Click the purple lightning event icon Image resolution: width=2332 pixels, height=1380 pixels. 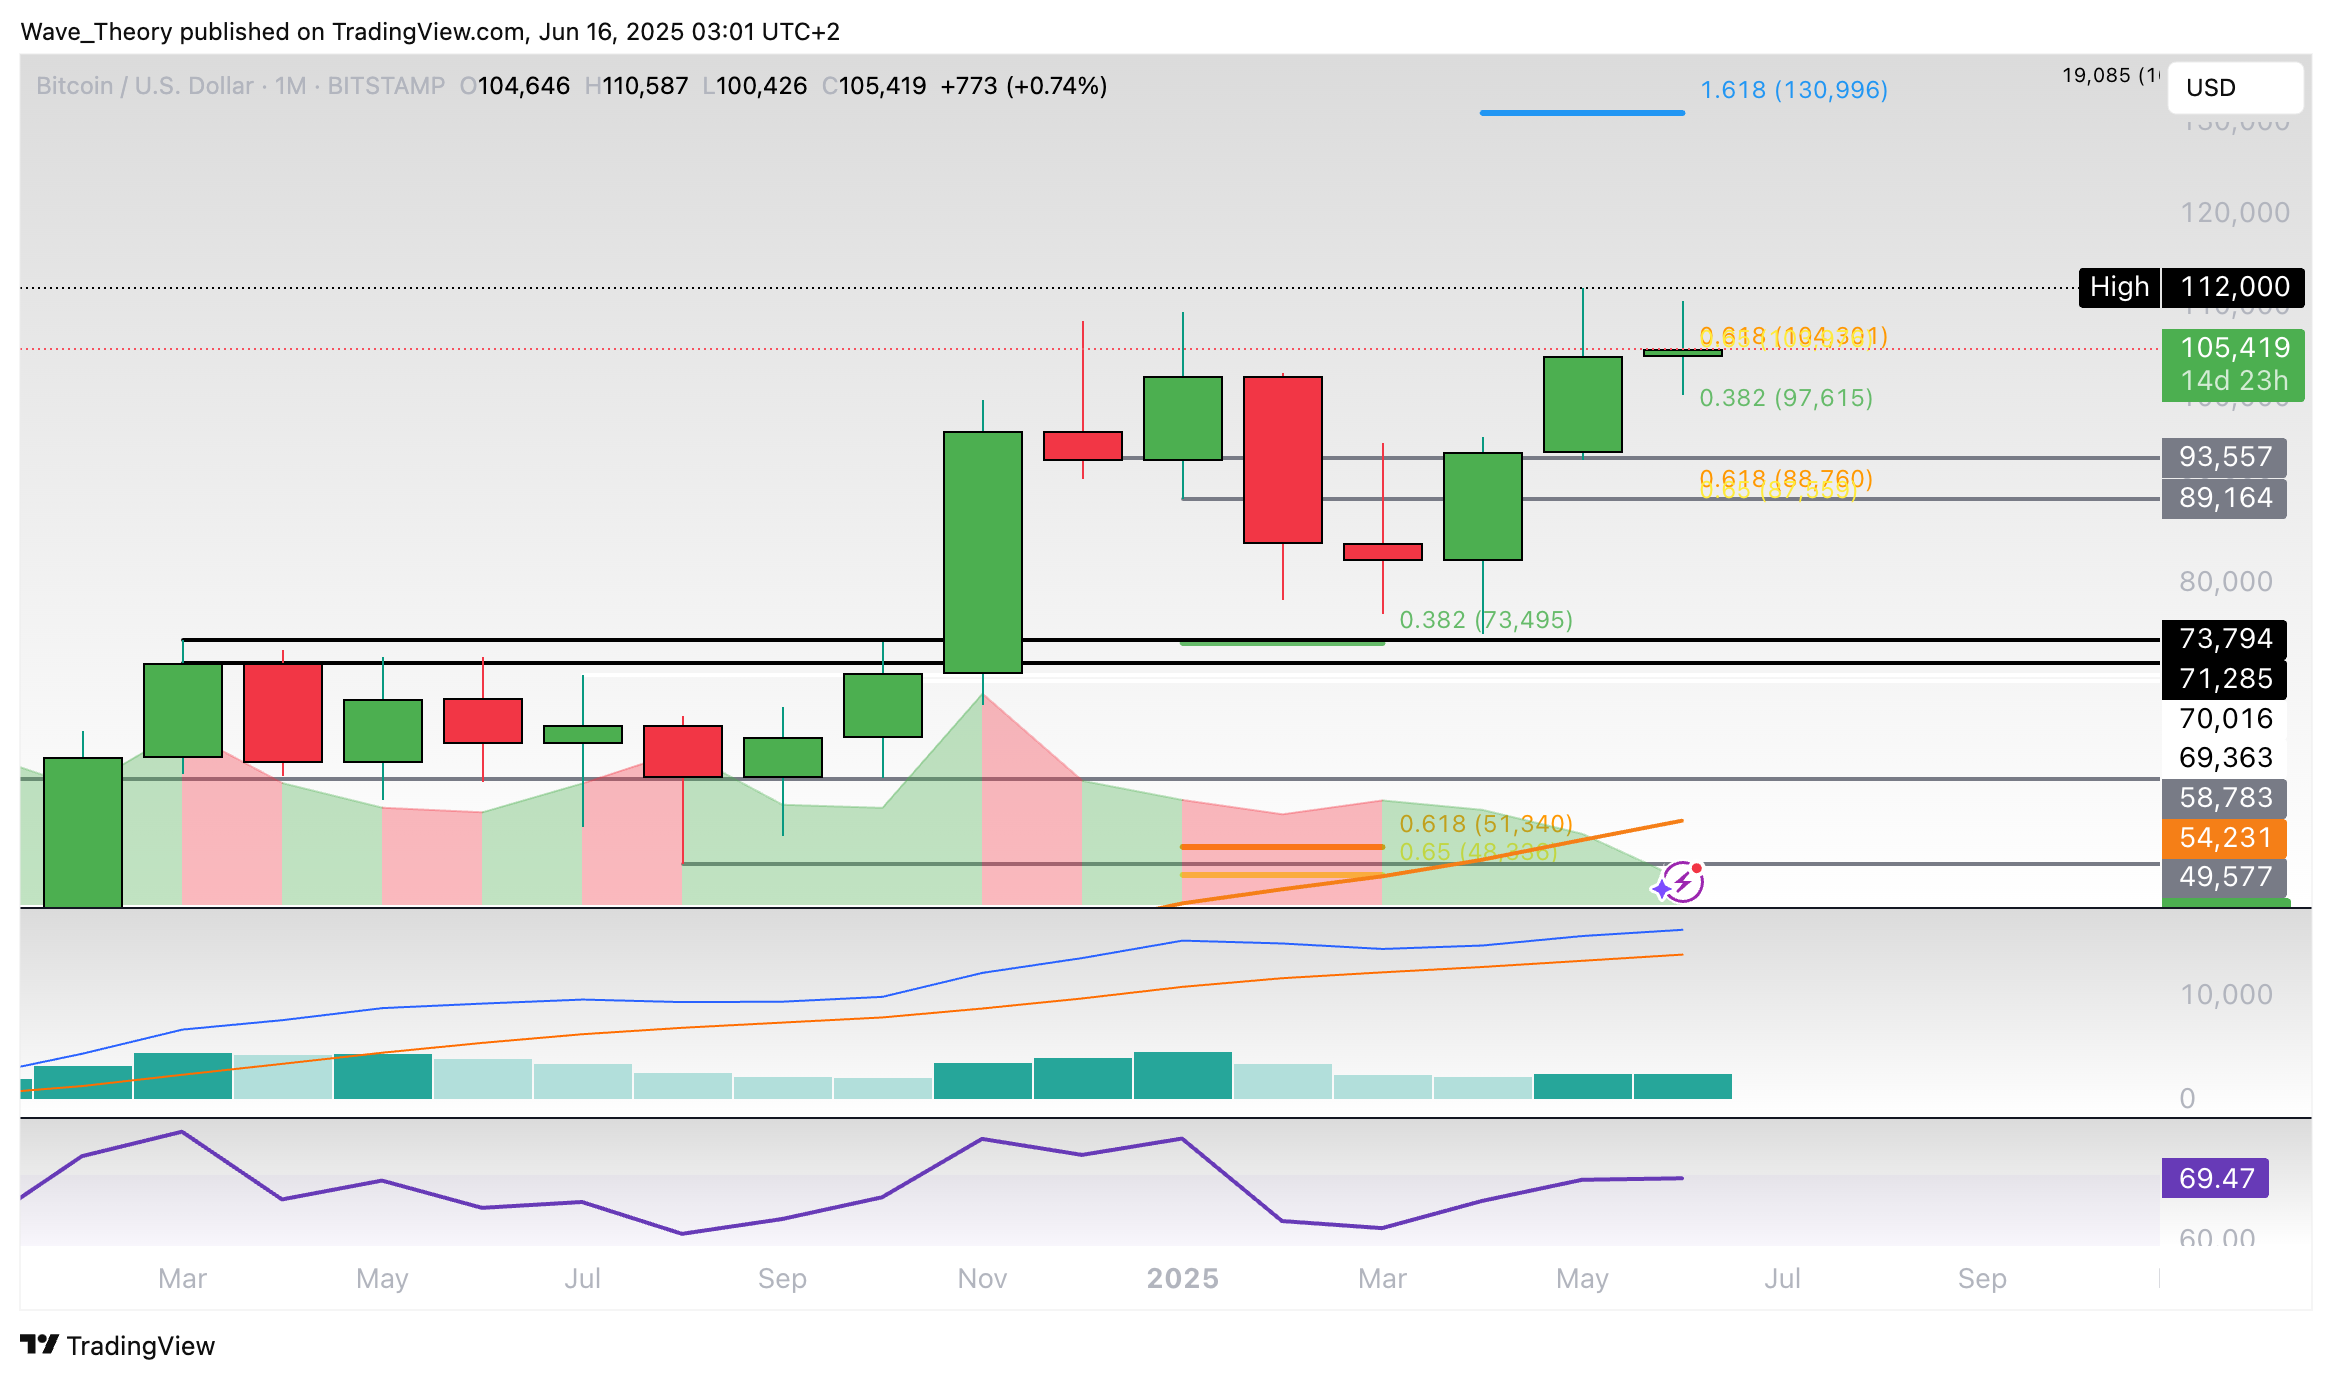click(x=1682, y=882)
